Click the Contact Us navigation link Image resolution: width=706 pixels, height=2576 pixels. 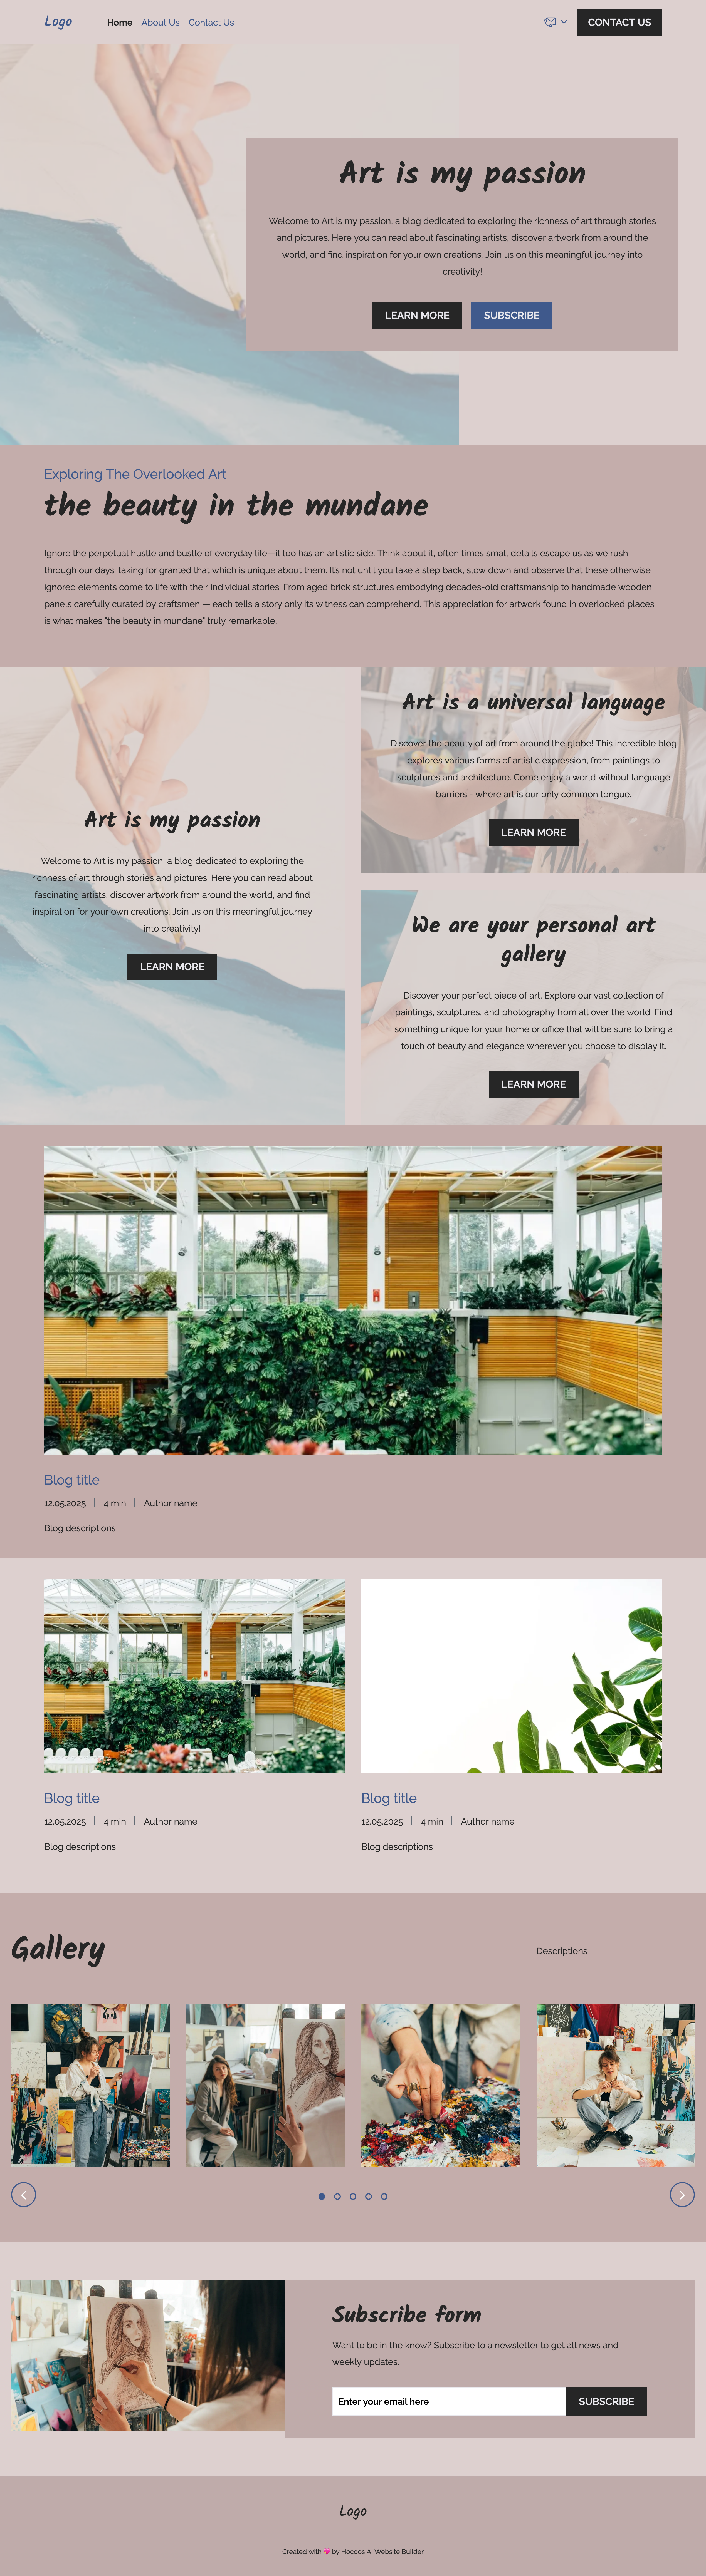point(211,21)
